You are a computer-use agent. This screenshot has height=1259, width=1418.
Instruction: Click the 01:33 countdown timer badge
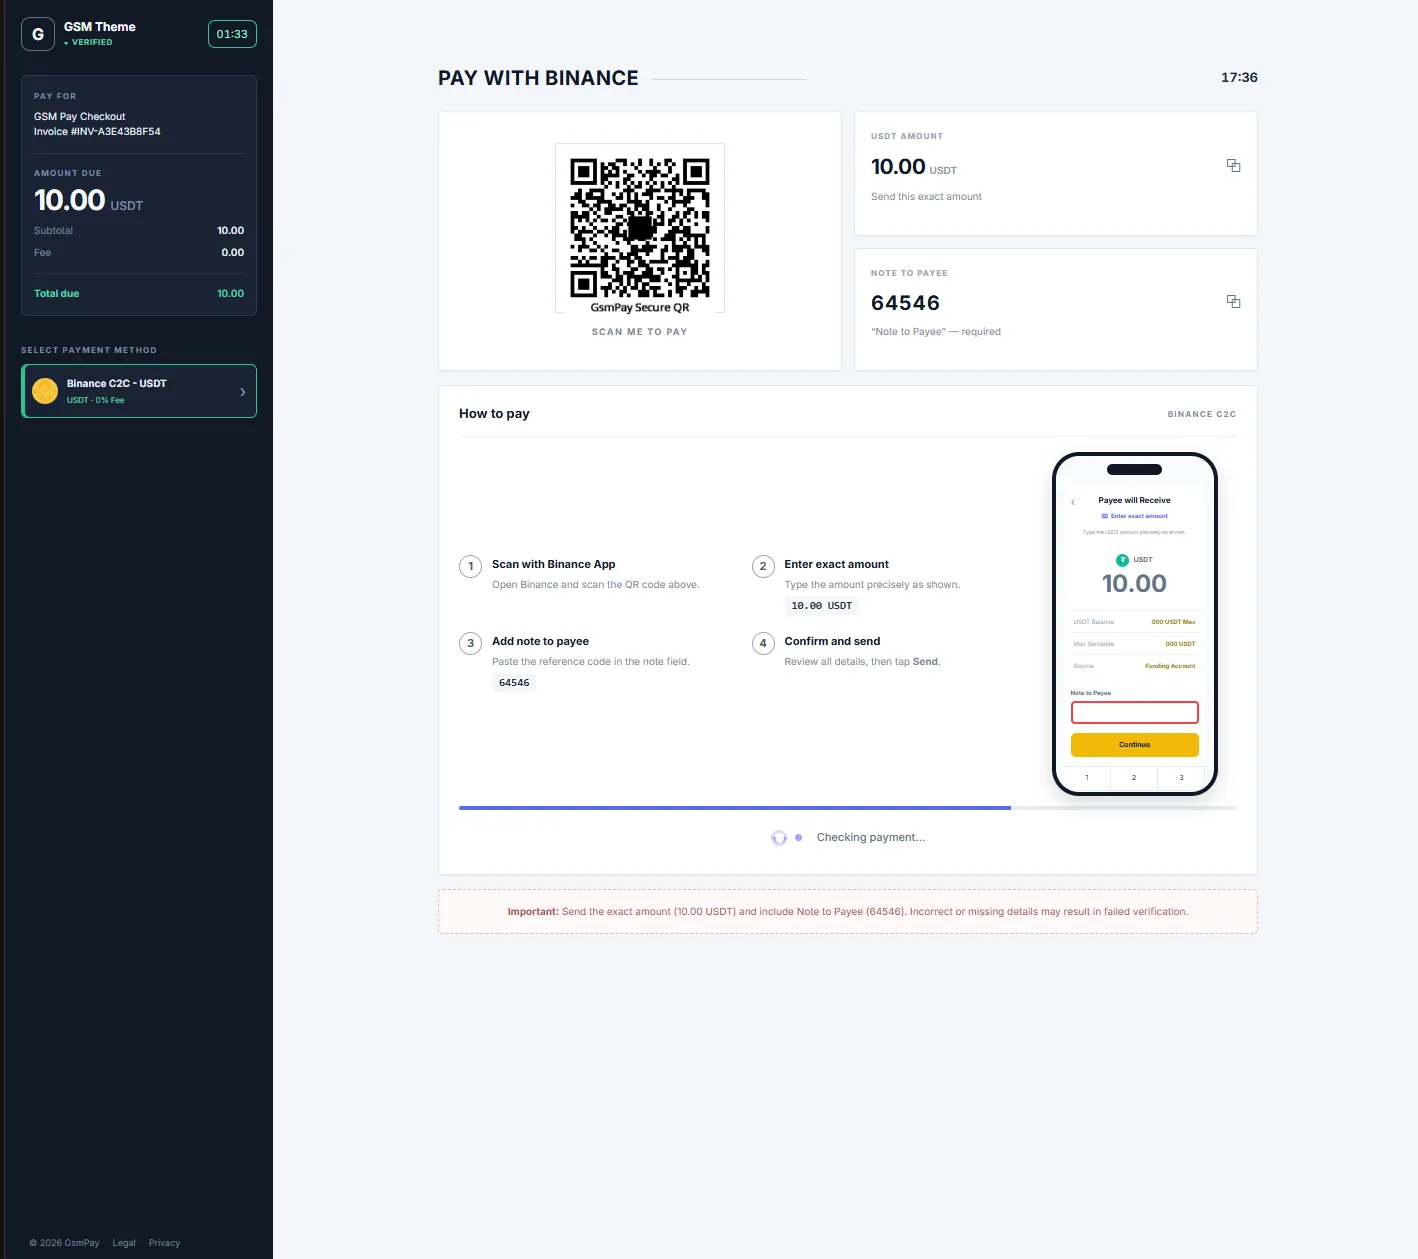[x=232, y=34]
